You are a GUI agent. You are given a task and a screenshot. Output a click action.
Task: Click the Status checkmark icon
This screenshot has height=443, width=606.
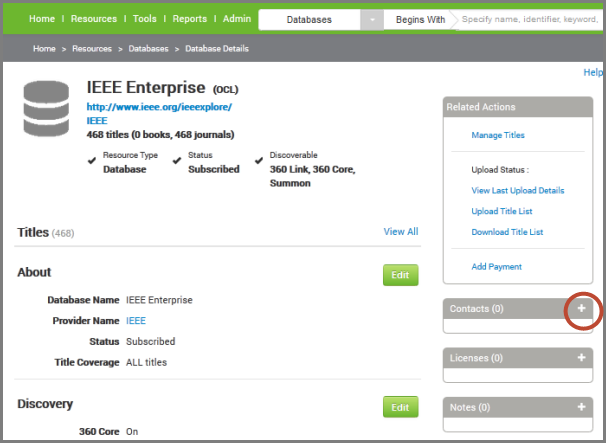pos(177,160)
